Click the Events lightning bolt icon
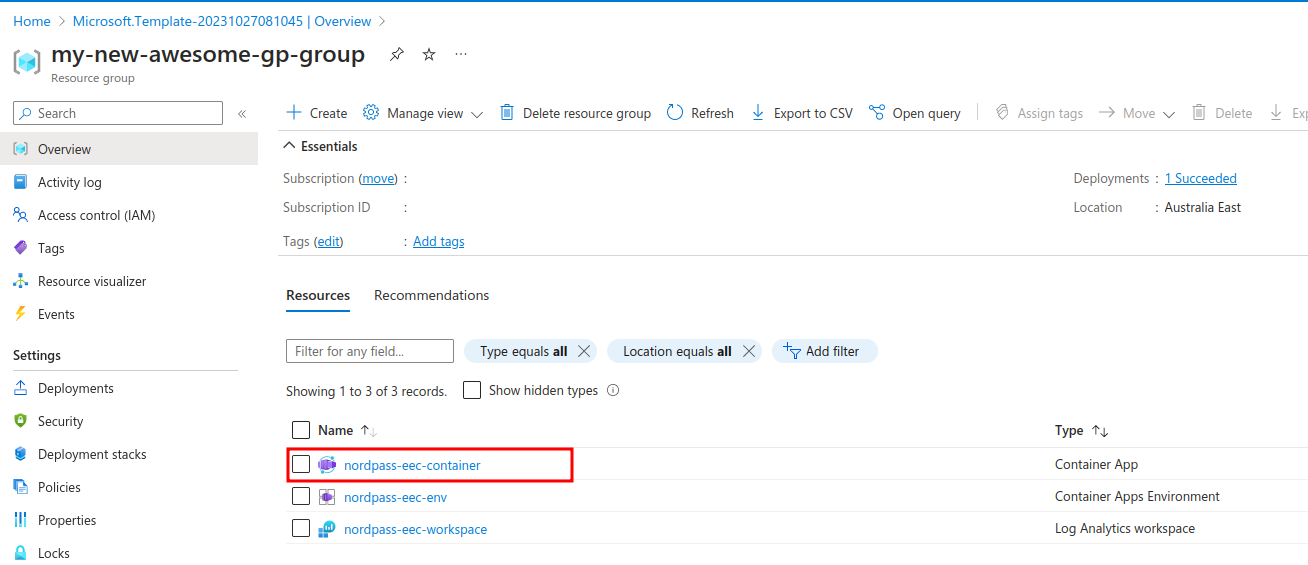This screenshot has height=565, width=1308. (x=20, y=314)
